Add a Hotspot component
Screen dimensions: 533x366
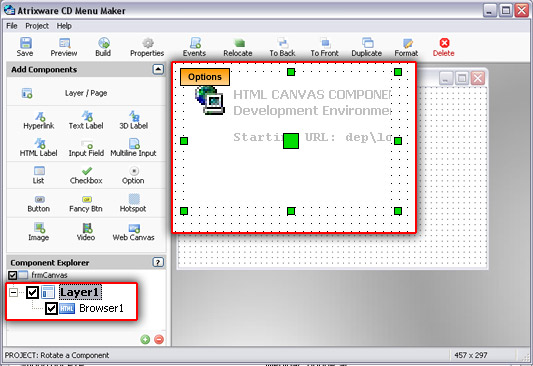point(133,204)
